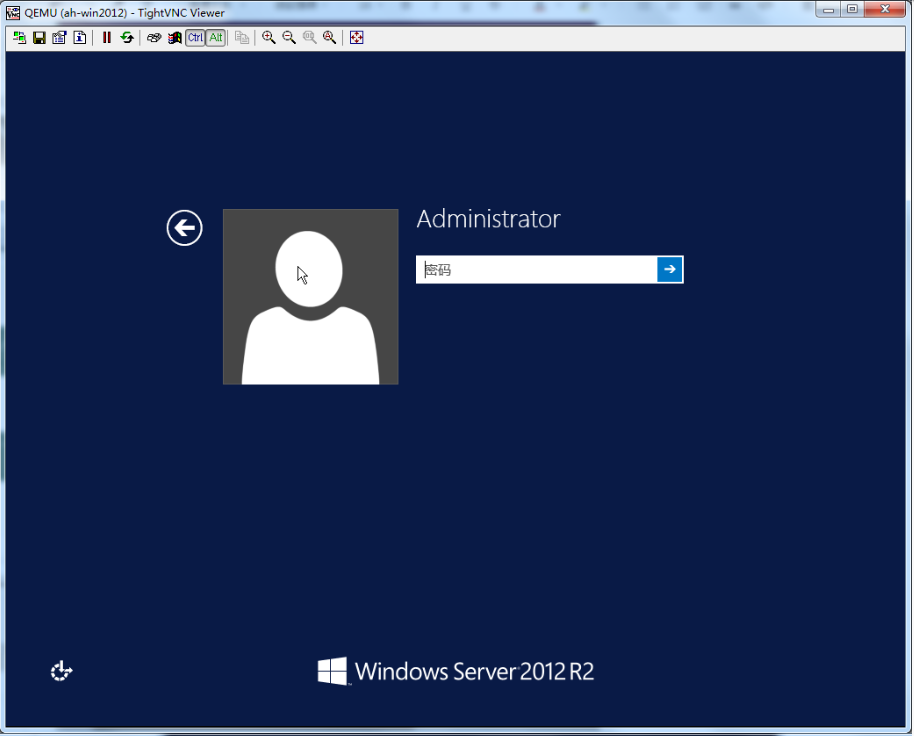Toggle the Alt key state button
Image resolution: width=914 pixels, height=736 pixels.
click(215, 38)
